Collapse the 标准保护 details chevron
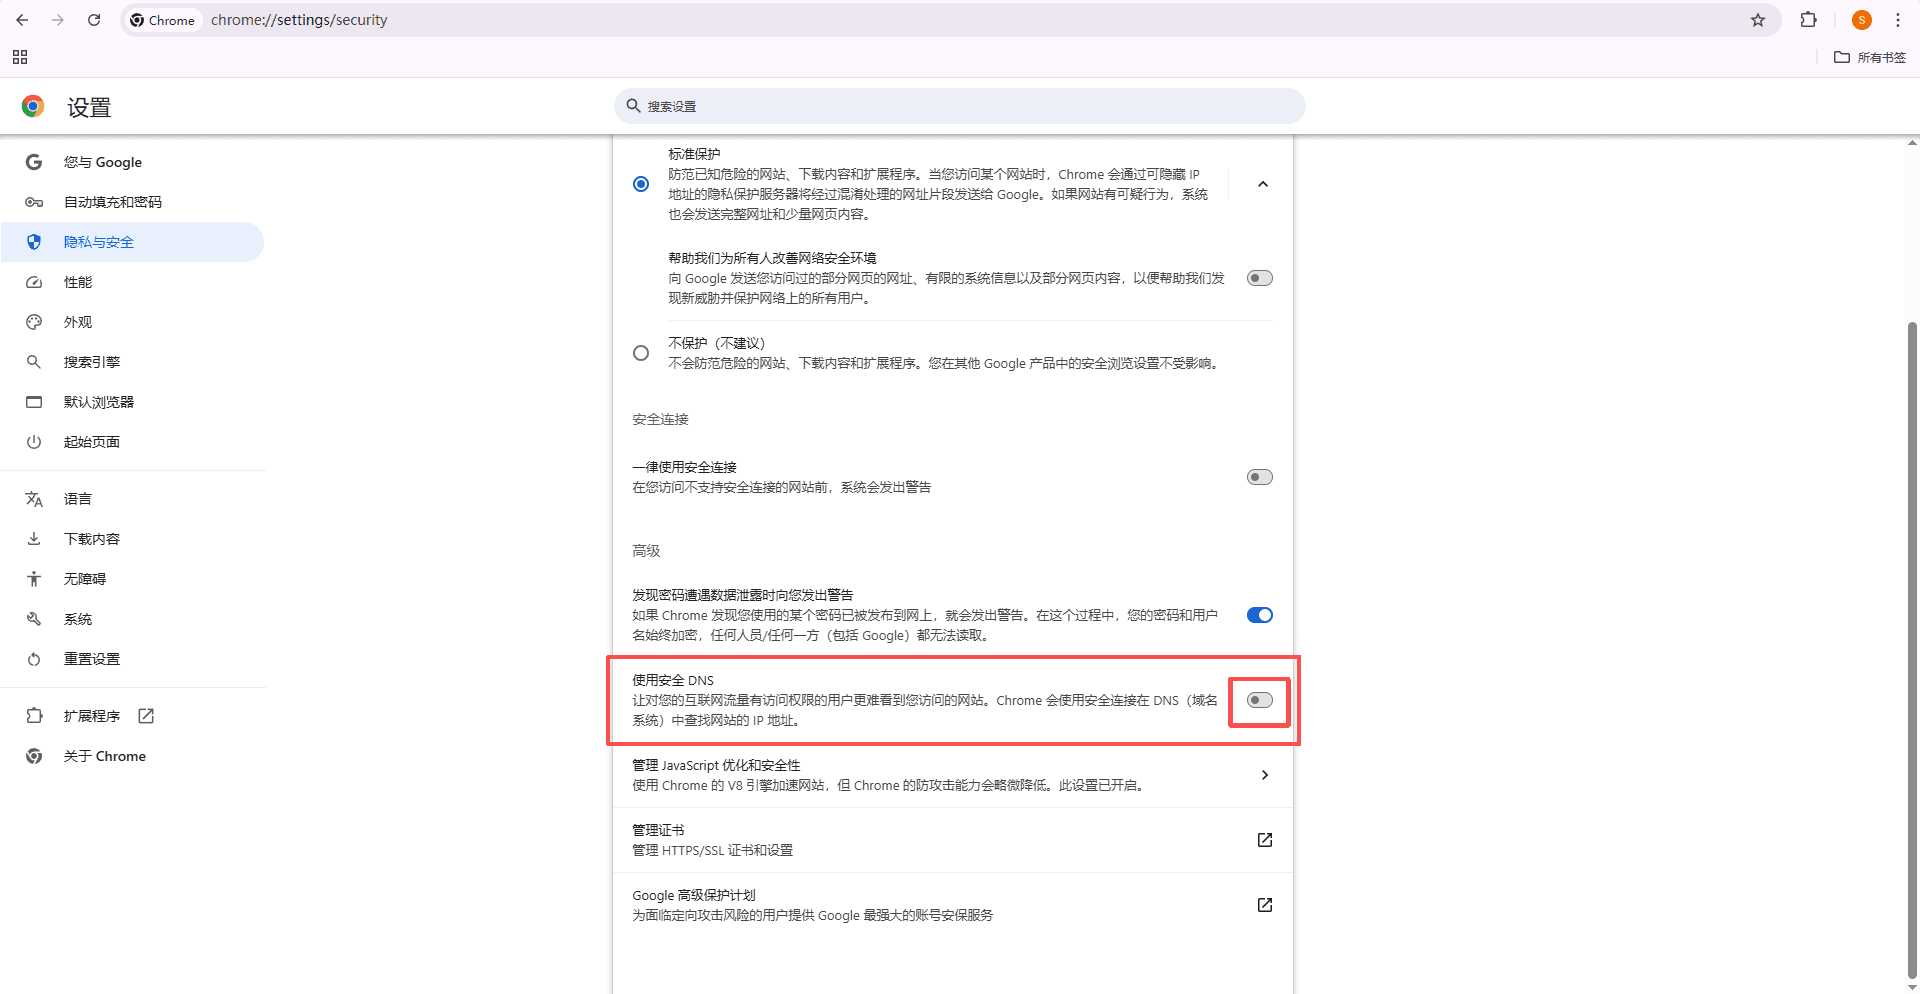Screen dimensions: 1920x994 click(1263, 184)
